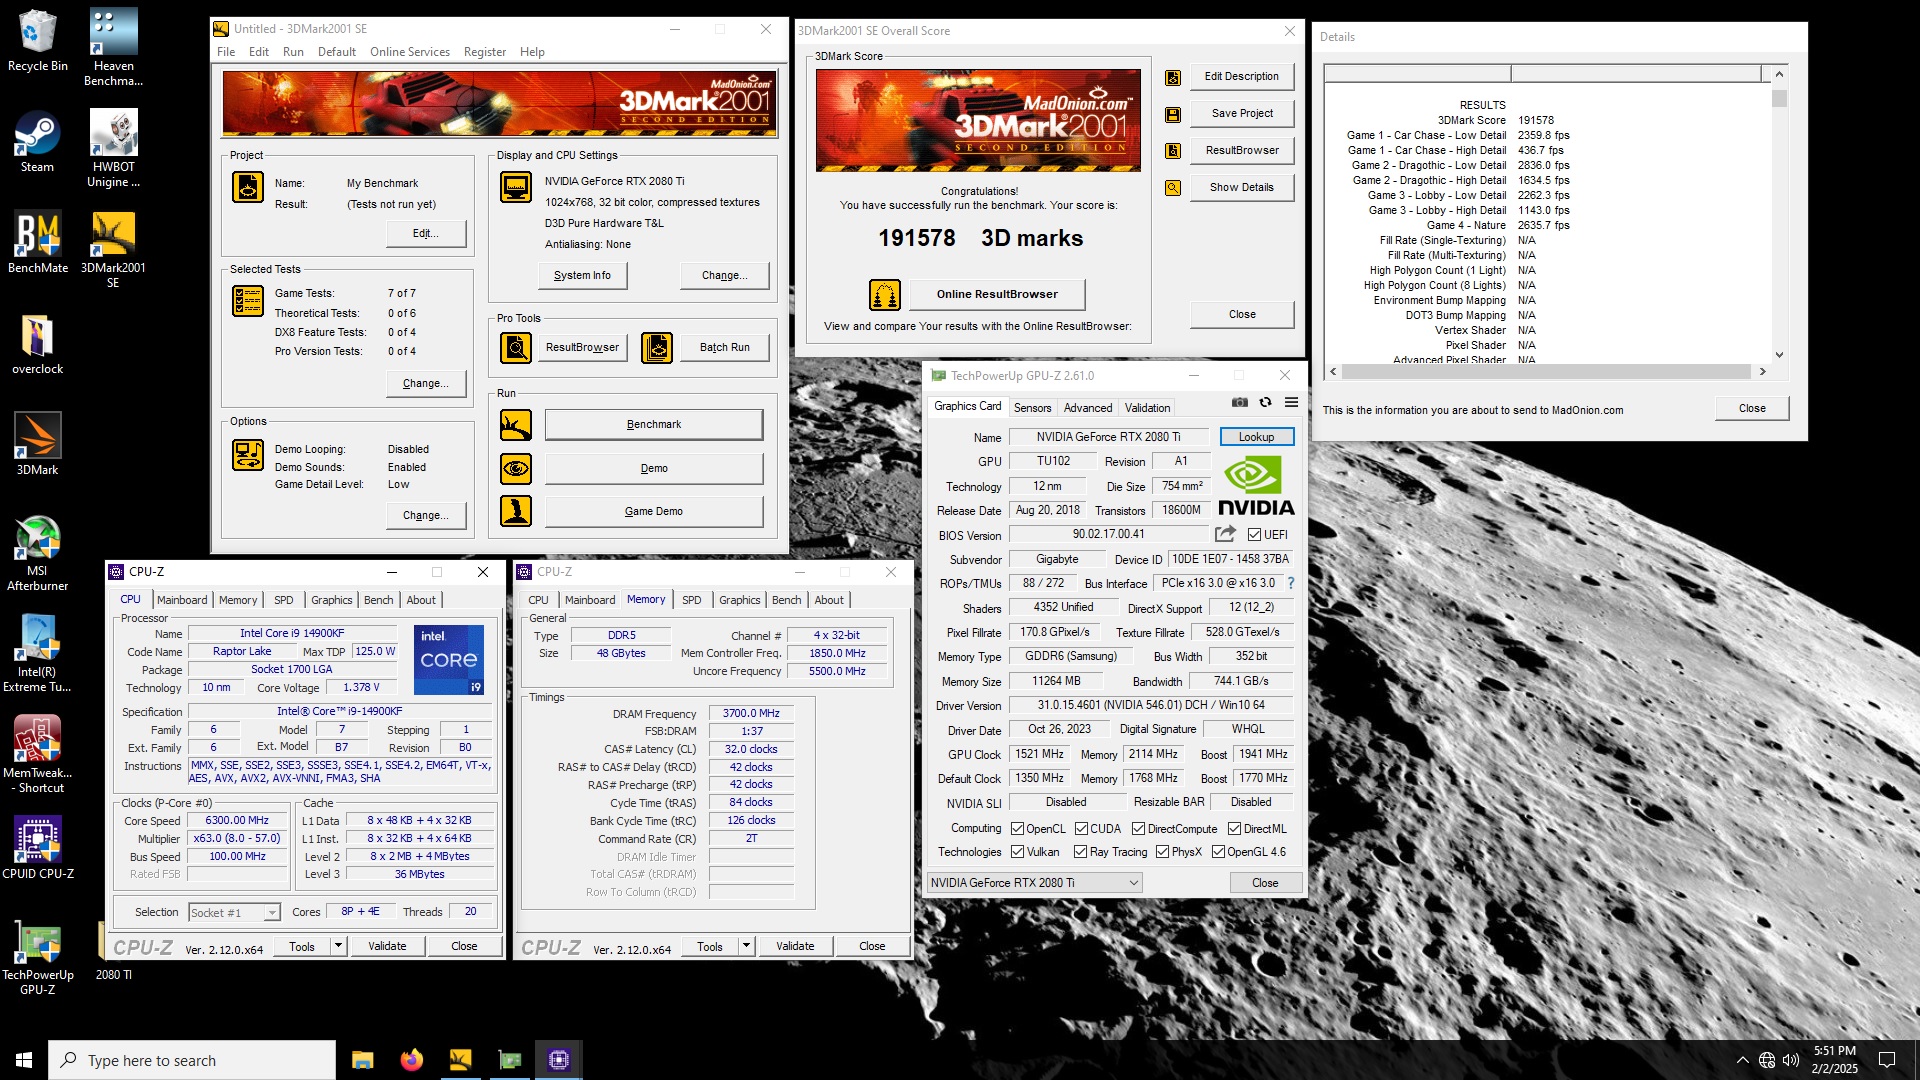Click the horizontal scrollbar in Details window
Image resolution: width=1920 pixels, height=1080 pixels.
(x=1547, y=372)
